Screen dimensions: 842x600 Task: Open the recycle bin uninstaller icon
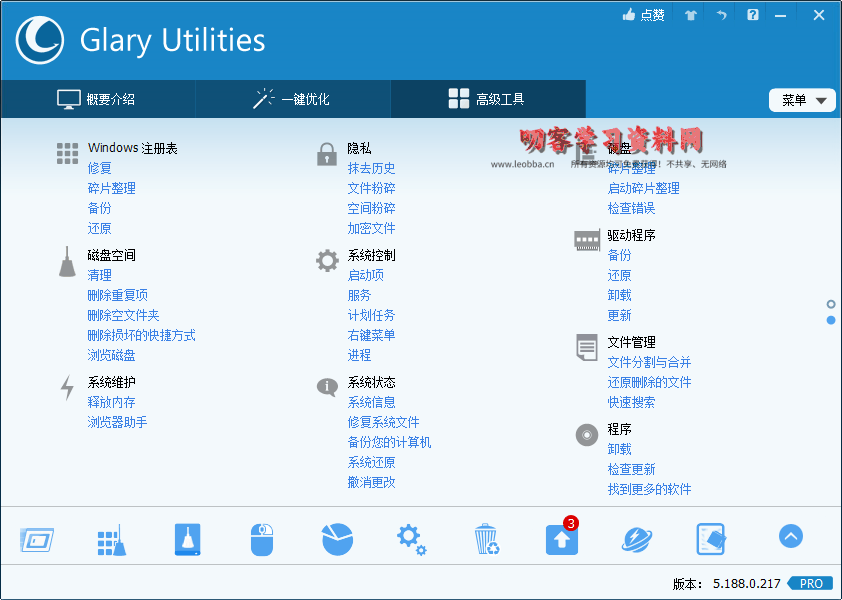(x=486, y=540)
